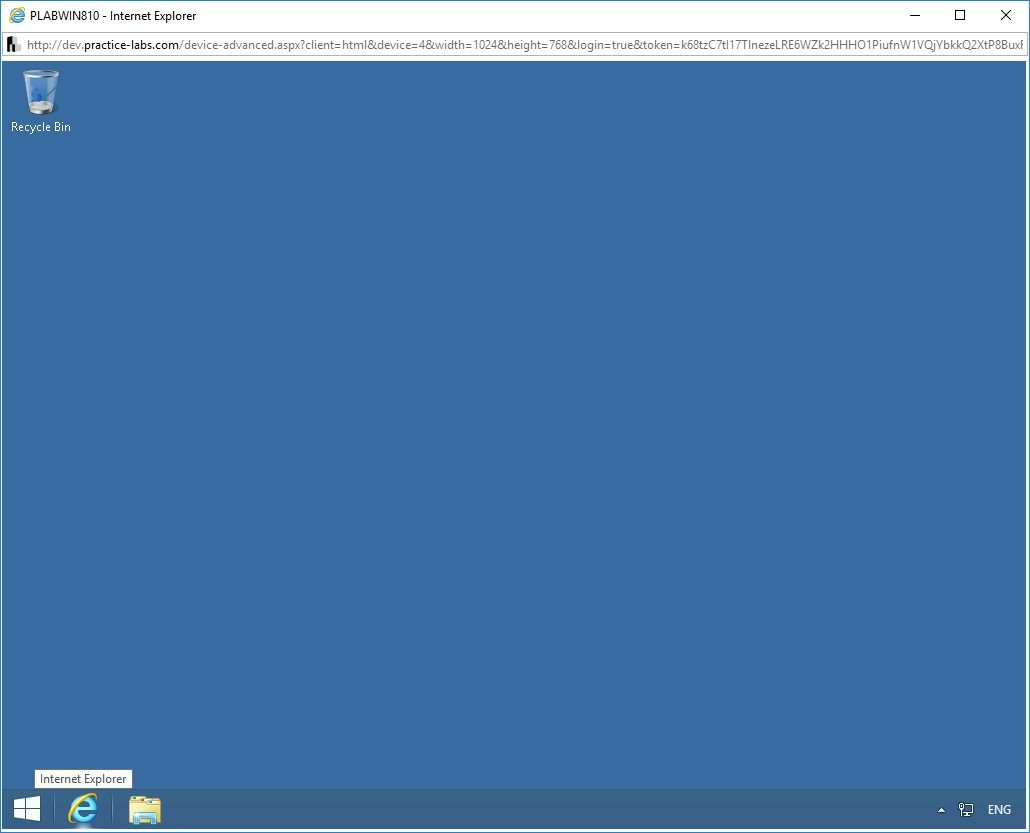1030x833 pixels.
Task: Open the Start menu
Action: [25, 809]
